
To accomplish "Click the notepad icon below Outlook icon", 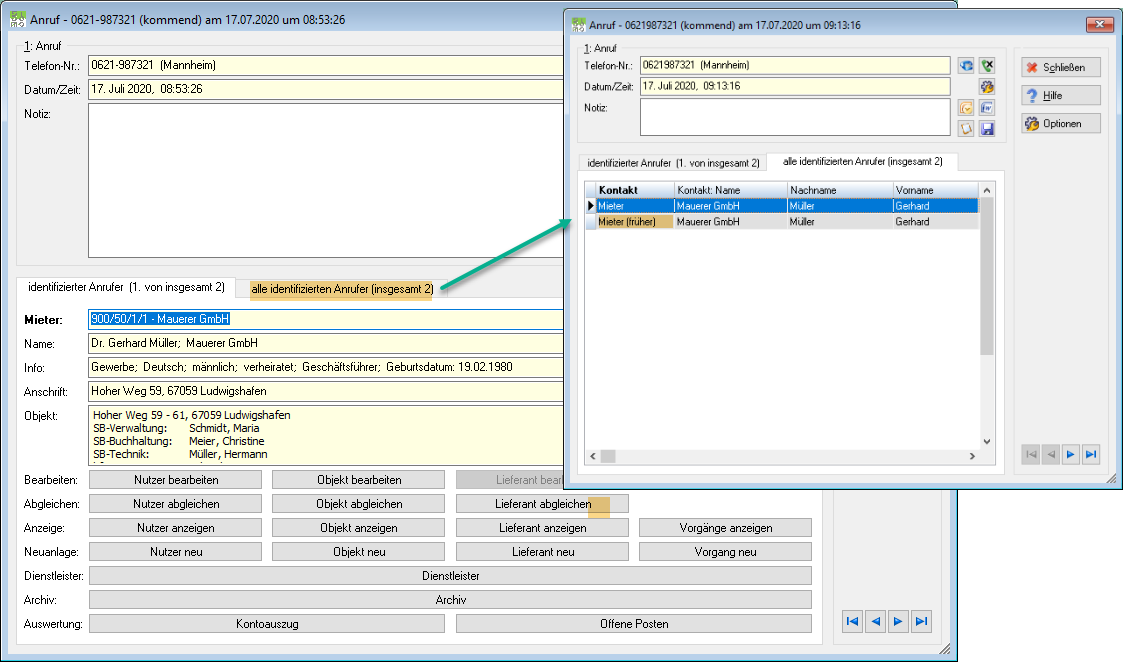I will [966, 129].
